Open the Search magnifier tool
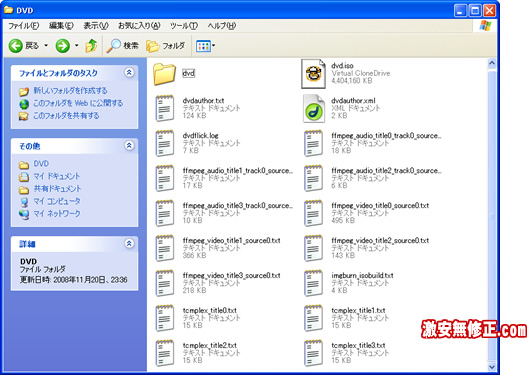The width and height of the screenshot is (527, 375). point(114,45)
